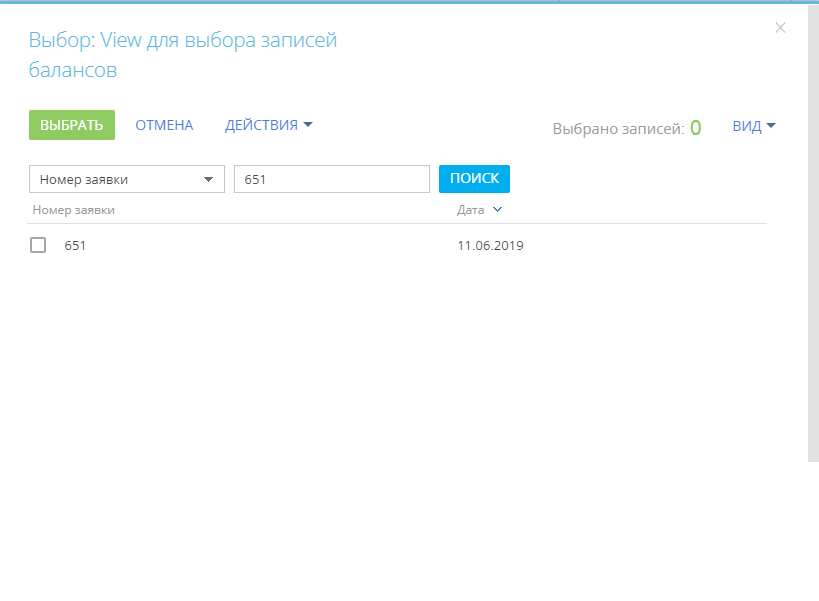819x601 pixels.
Task: Close the selection dialog with X icon
Action: tap(780, 28)
